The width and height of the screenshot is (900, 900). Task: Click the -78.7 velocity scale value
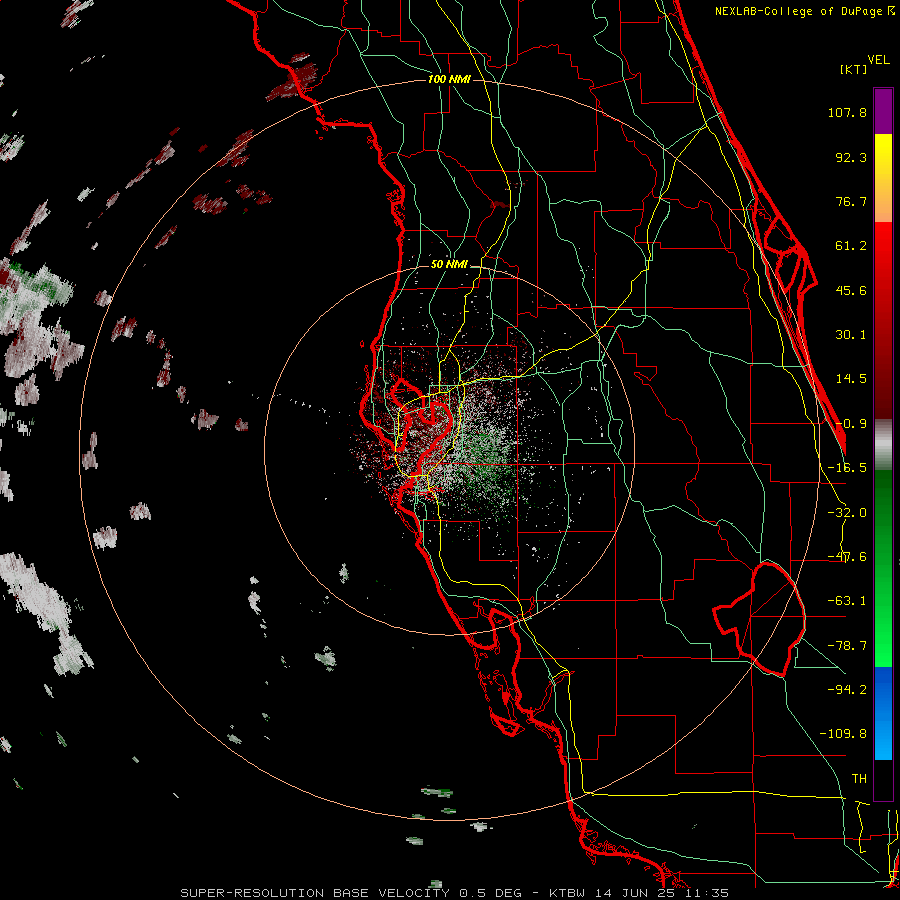click(x=847, y=646)
